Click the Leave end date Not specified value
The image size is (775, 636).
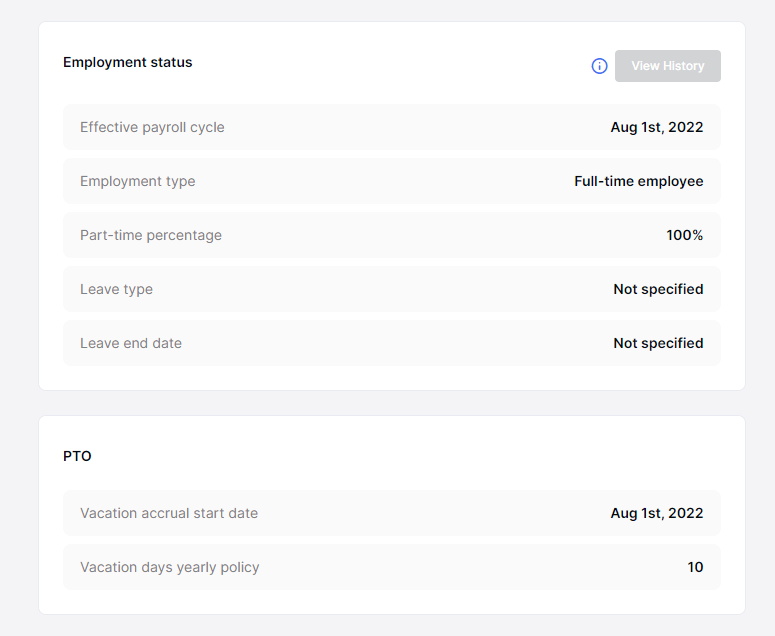pyautogui.click(x=658, y=343)
